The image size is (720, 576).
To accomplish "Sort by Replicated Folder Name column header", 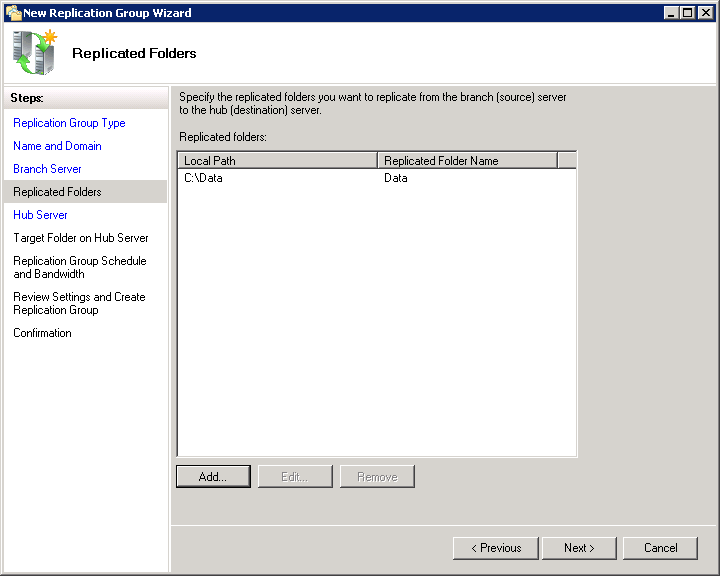I will [467, 161].
